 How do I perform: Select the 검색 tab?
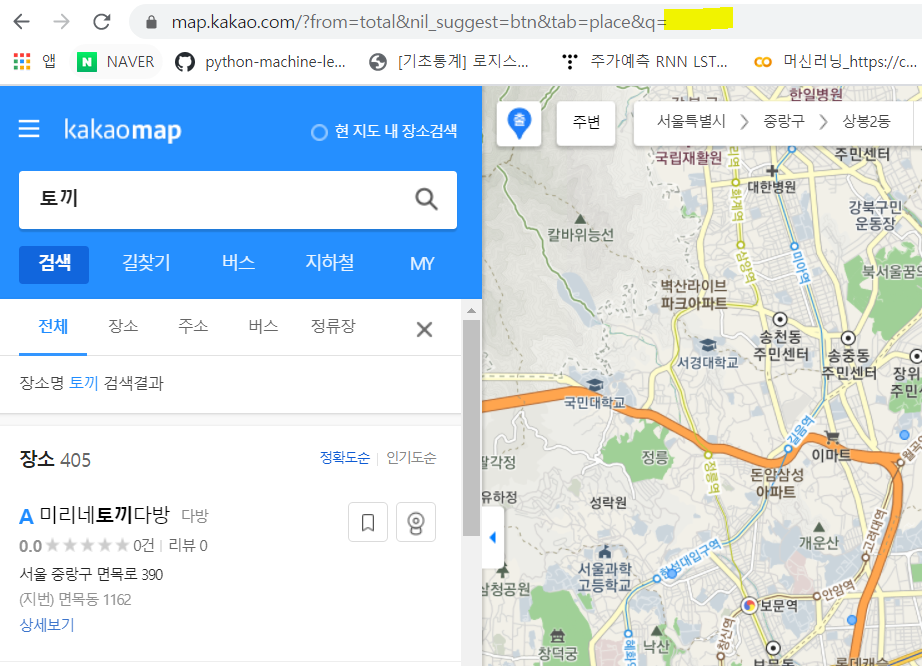pyautogui.click(x=54, y=264)
